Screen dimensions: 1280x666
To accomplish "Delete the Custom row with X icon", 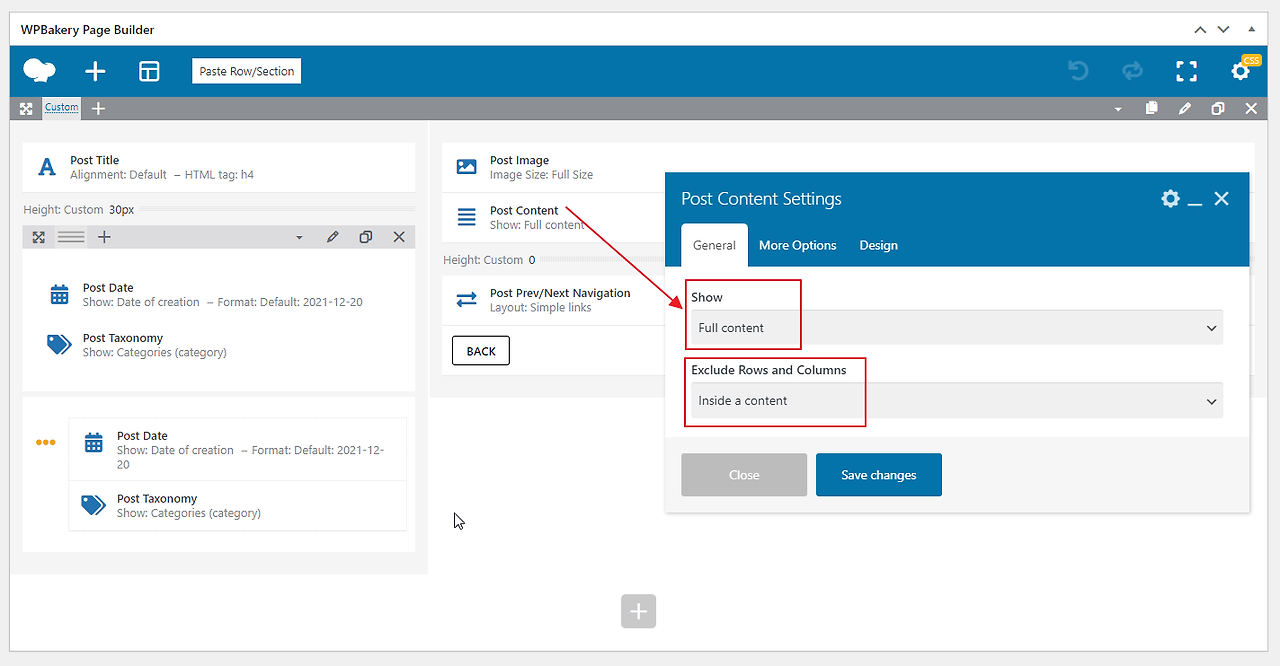I will [x=1251, y=108].
